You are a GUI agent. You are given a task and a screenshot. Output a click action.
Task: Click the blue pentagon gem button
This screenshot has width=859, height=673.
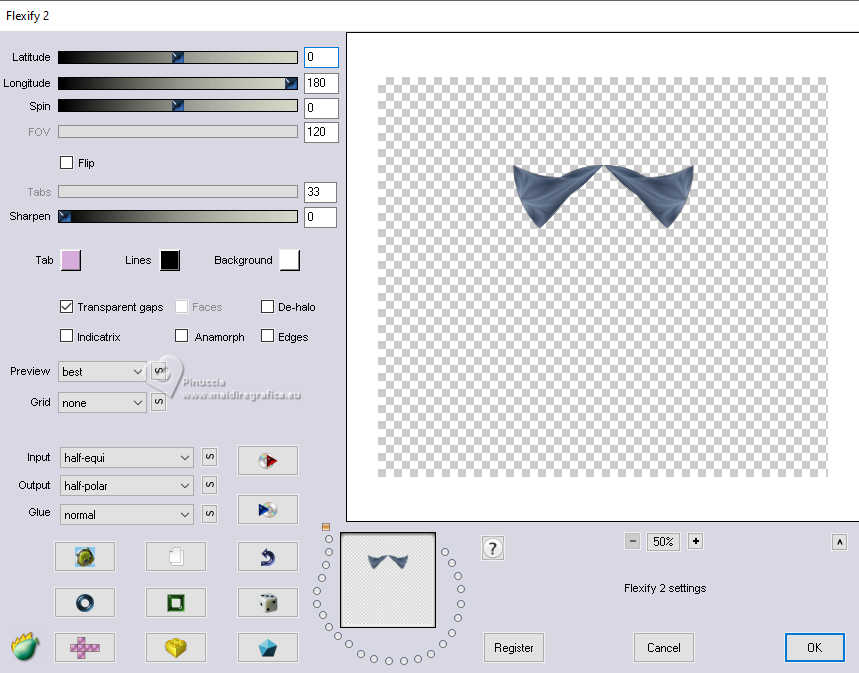tap(267, 647)
